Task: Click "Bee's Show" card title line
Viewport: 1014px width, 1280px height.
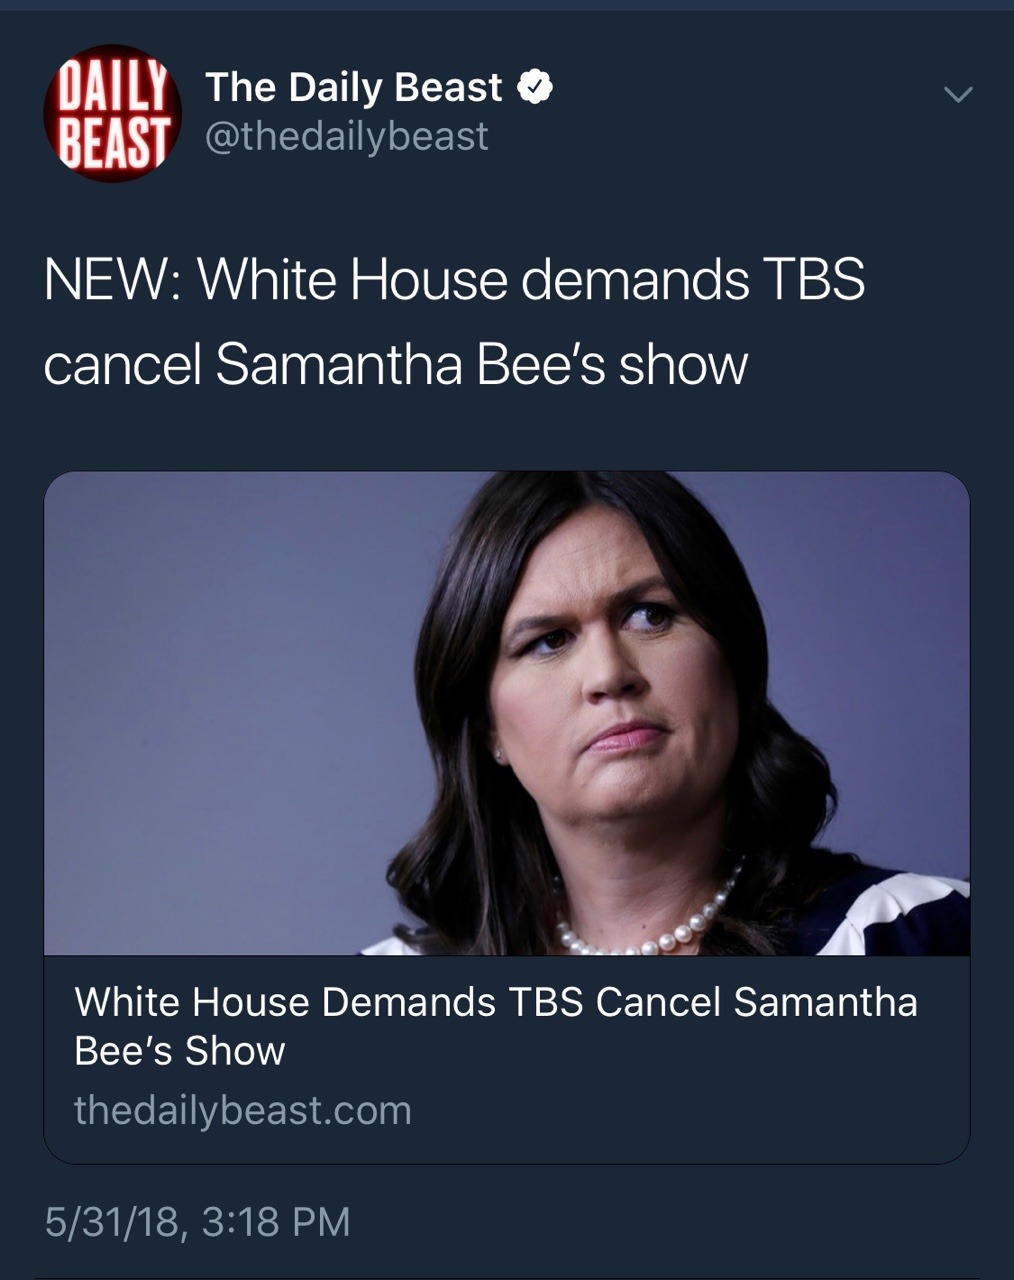Action: click(180, 1051)
